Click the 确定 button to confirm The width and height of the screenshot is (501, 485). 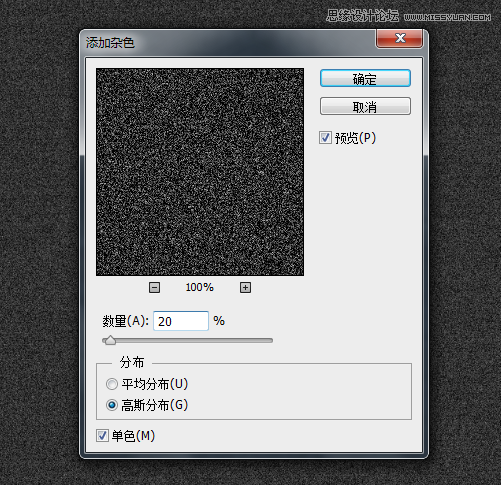tap(365, 79)
